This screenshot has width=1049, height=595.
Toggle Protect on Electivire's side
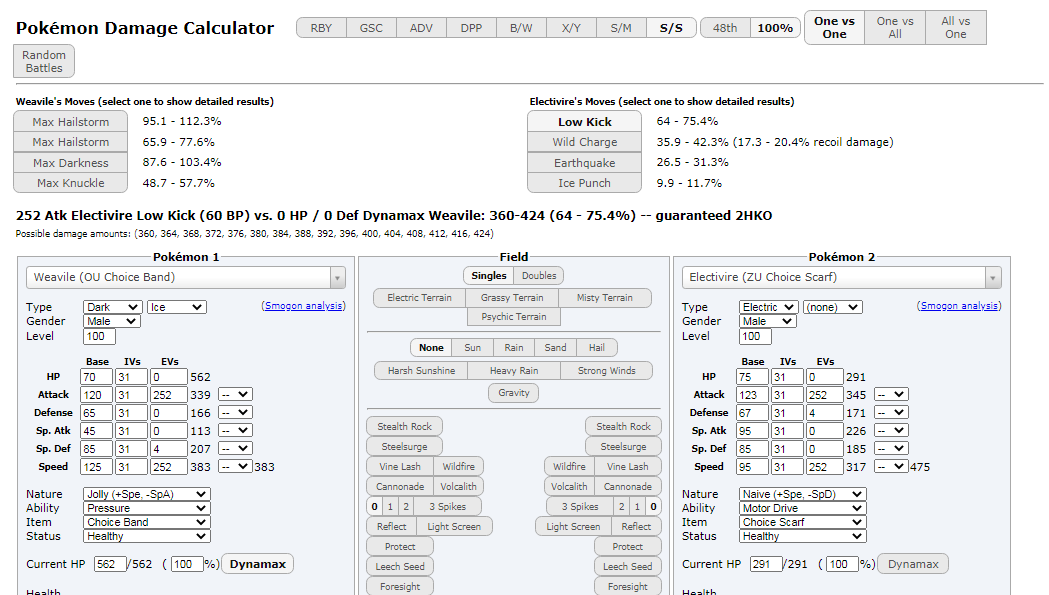click(x=628, y=547)
